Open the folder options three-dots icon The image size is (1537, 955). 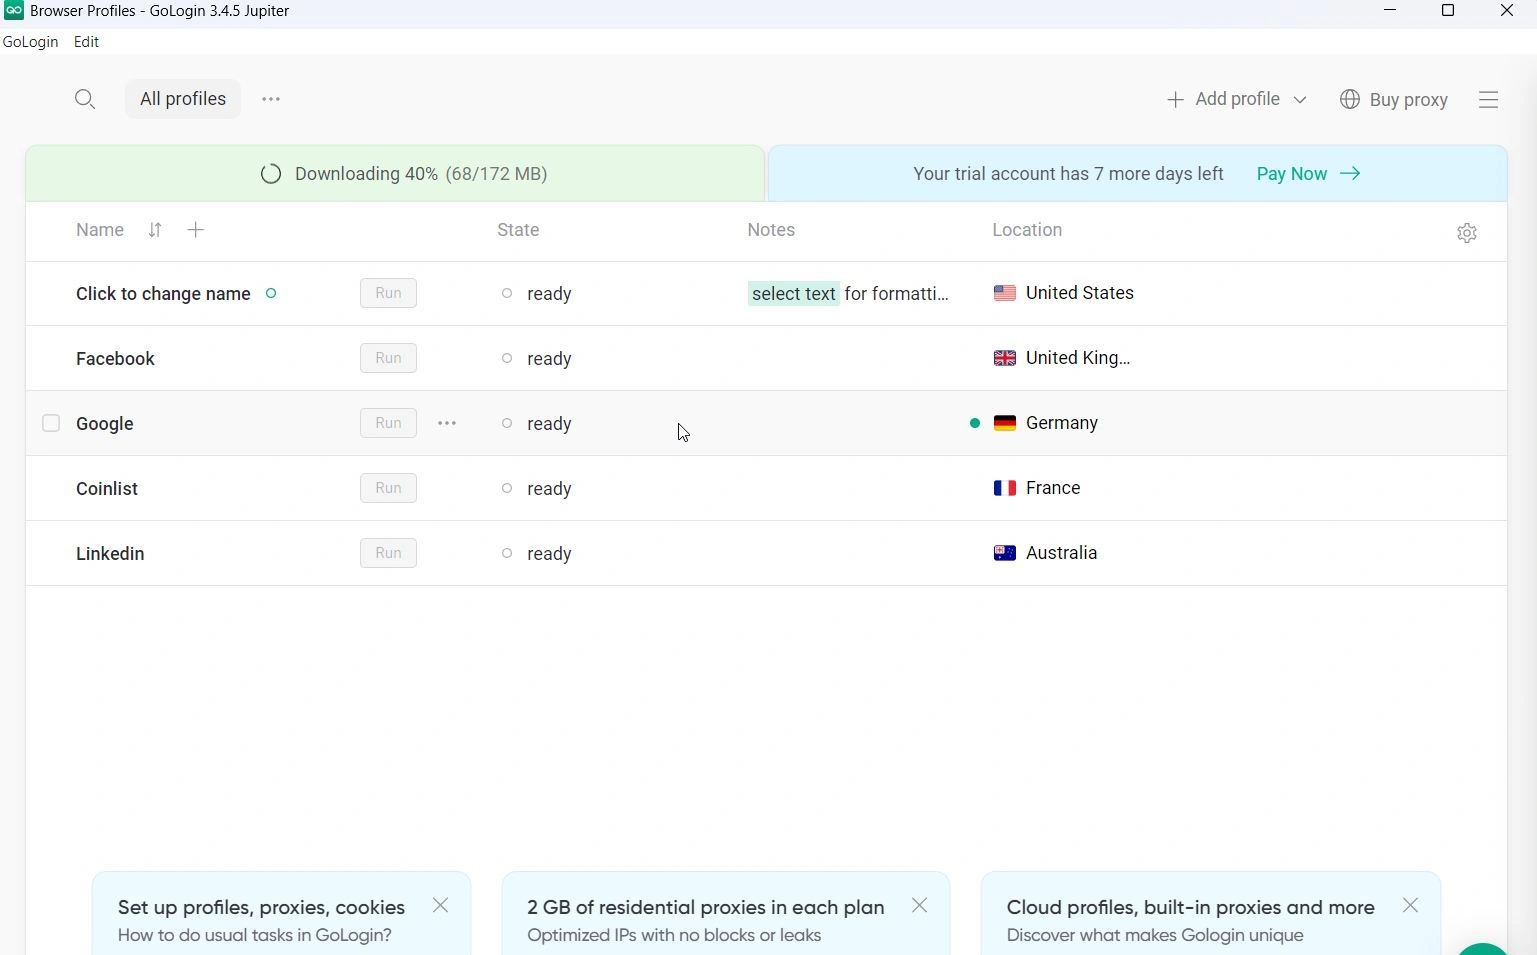coord(271,99)
